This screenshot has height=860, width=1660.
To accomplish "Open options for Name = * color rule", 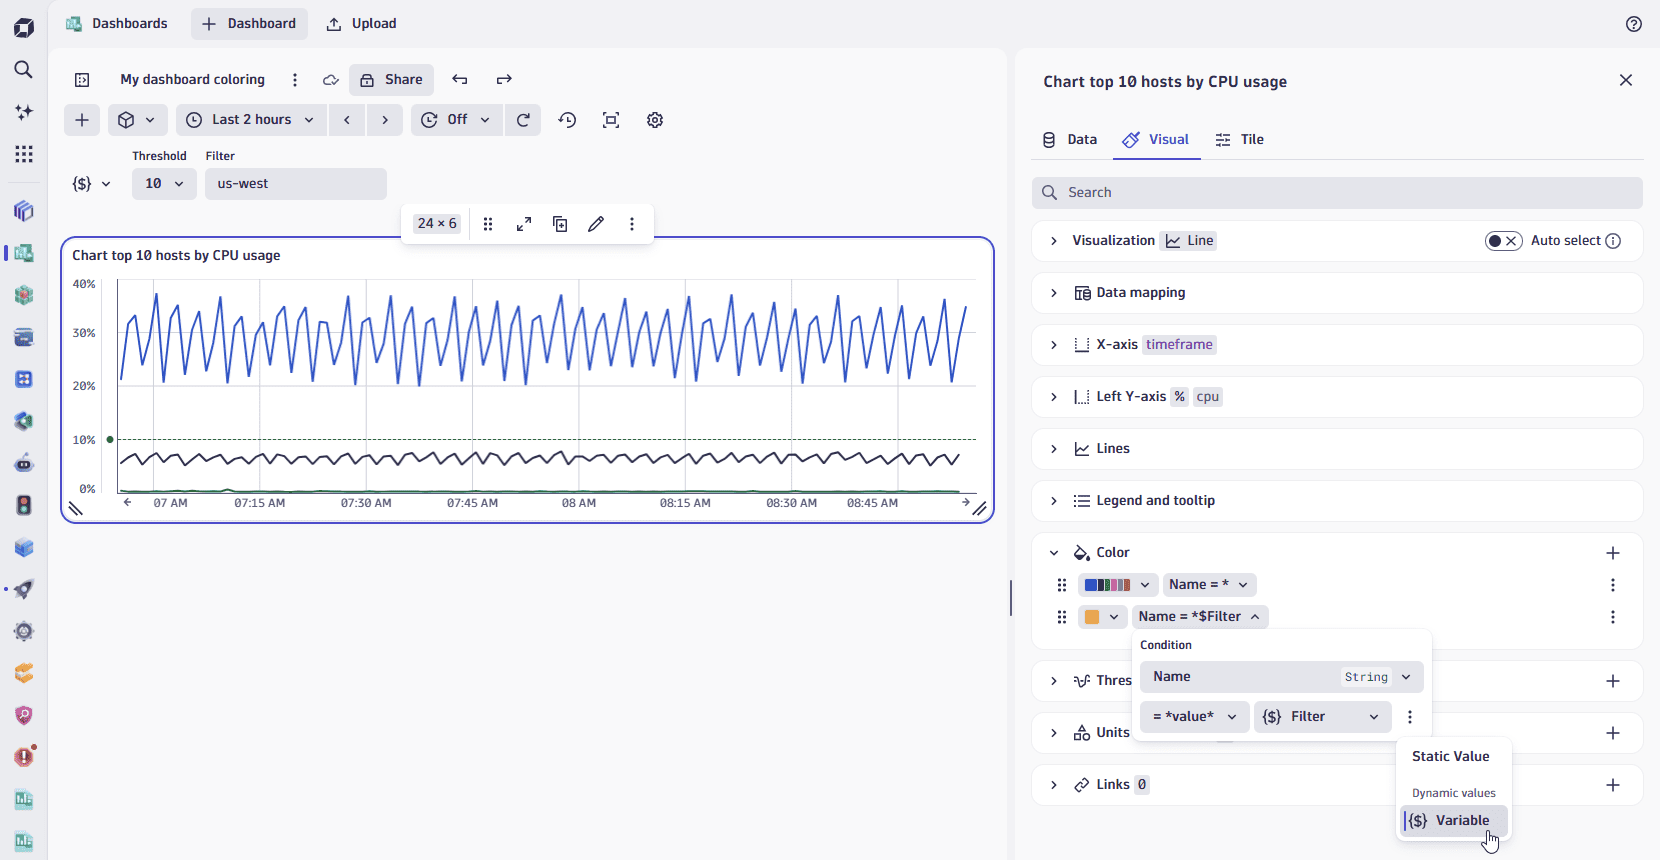I will [1613, 585].
